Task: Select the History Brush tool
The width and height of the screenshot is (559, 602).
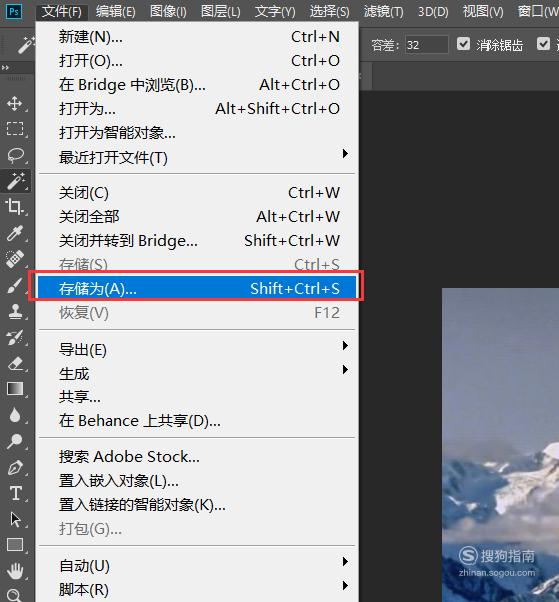Action: (x=15, y=337)
